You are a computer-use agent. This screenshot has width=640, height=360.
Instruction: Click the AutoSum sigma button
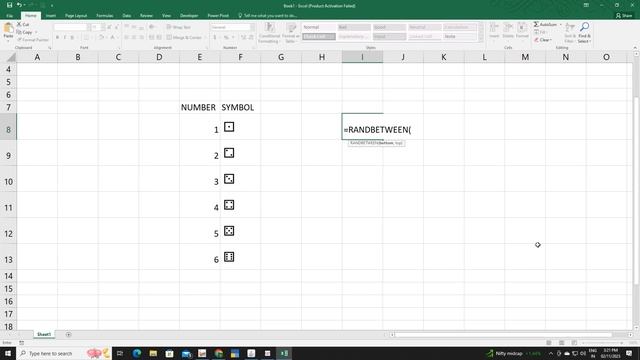[545, 24]
